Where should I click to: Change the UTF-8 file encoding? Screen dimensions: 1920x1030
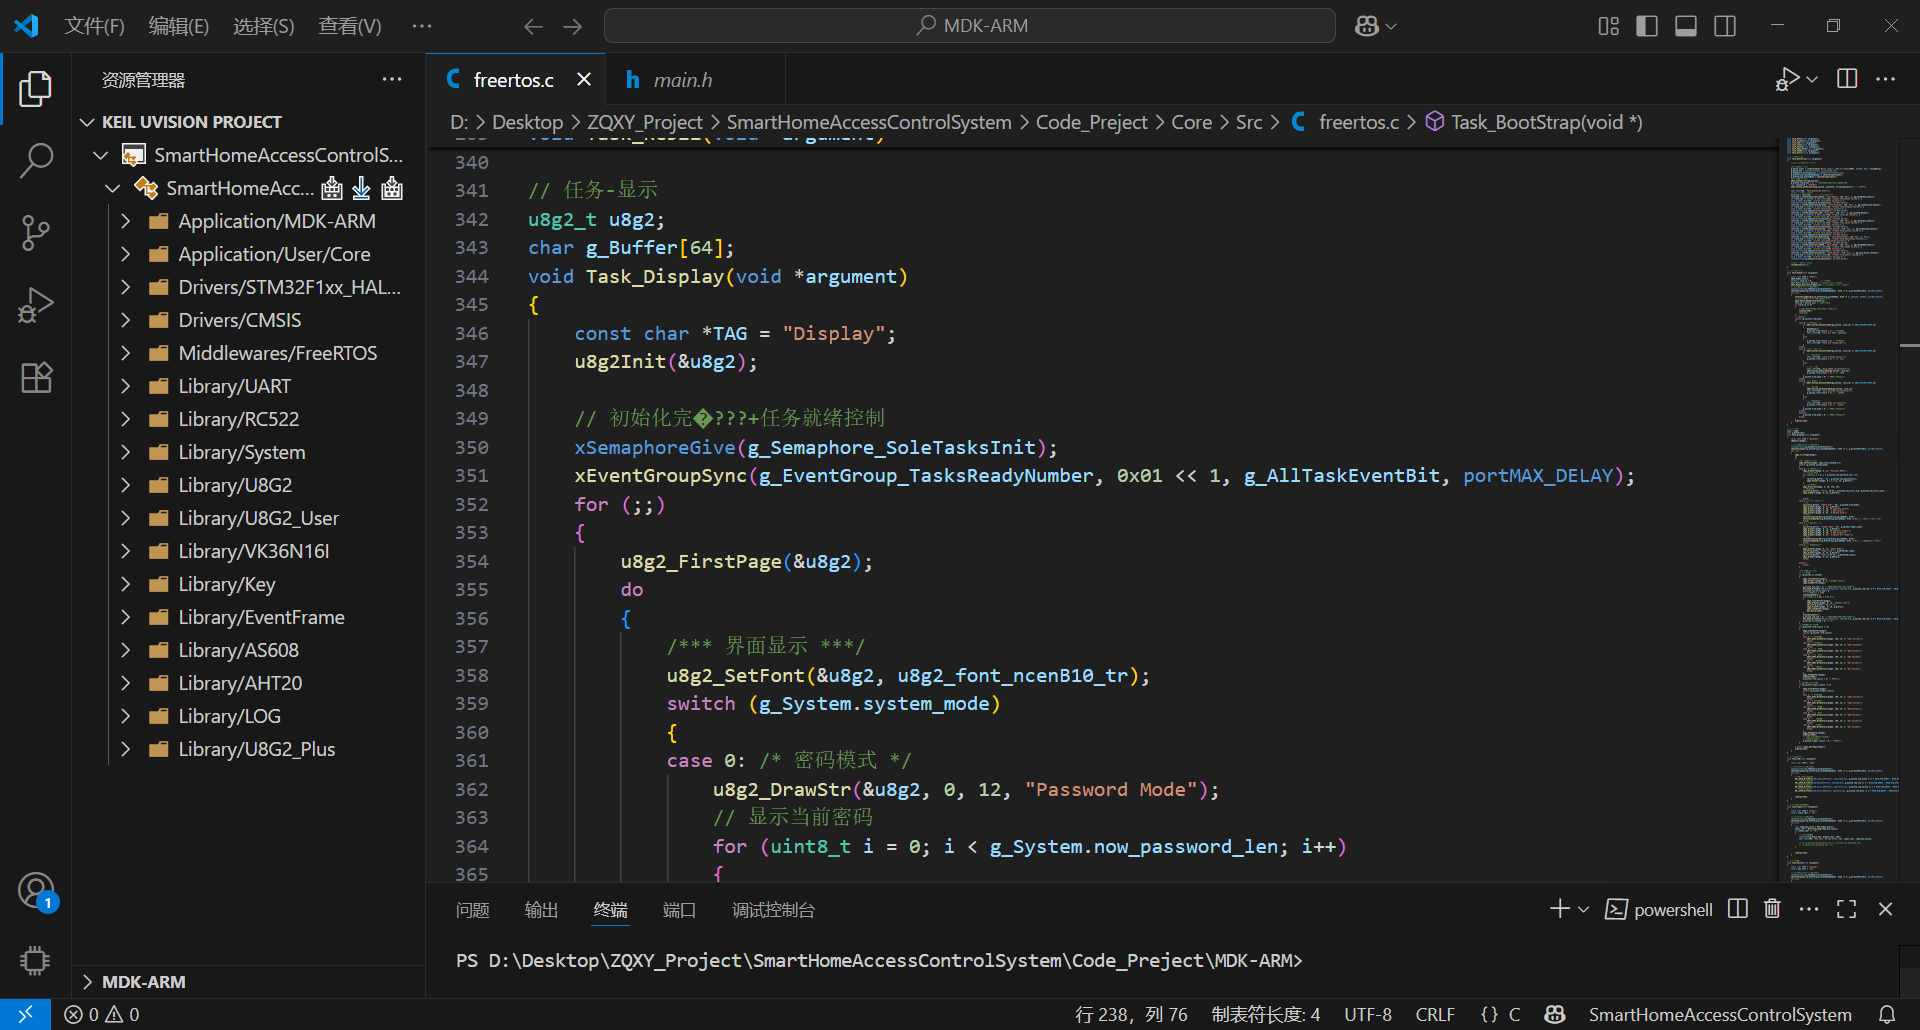[1368, 1014]
